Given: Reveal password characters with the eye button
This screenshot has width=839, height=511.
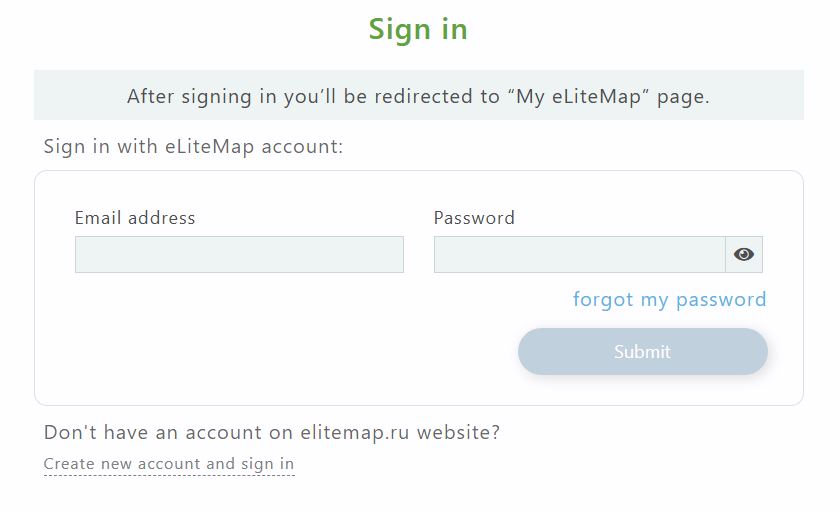Looking at the screenshot, I should [x=744, y=254].
